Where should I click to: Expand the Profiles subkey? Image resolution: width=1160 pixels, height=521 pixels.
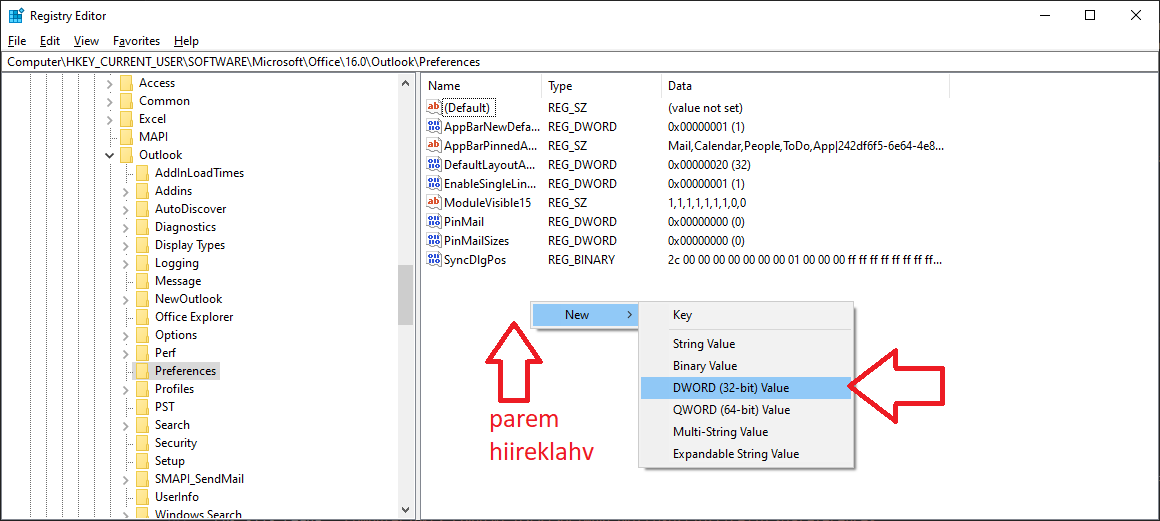pyautogui.click(x=125, y=389)
